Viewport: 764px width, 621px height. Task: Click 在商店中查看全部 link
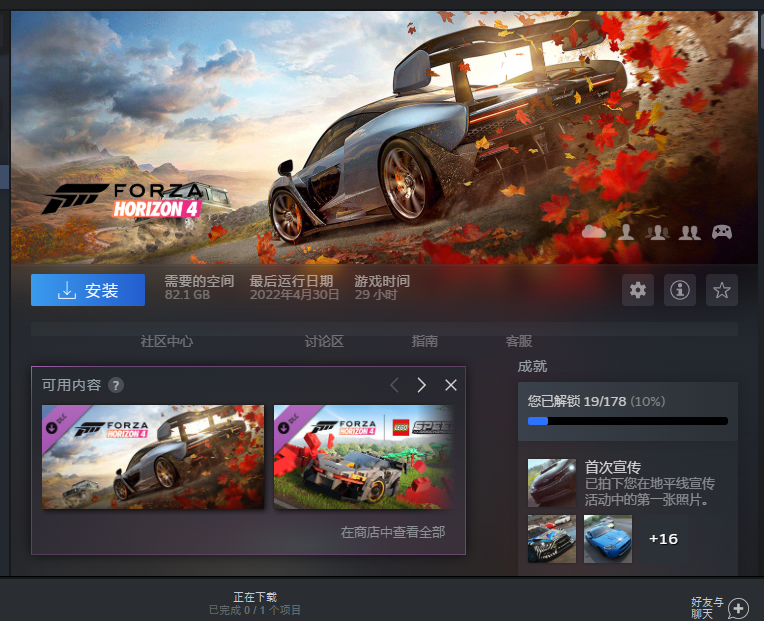point(393,532)
